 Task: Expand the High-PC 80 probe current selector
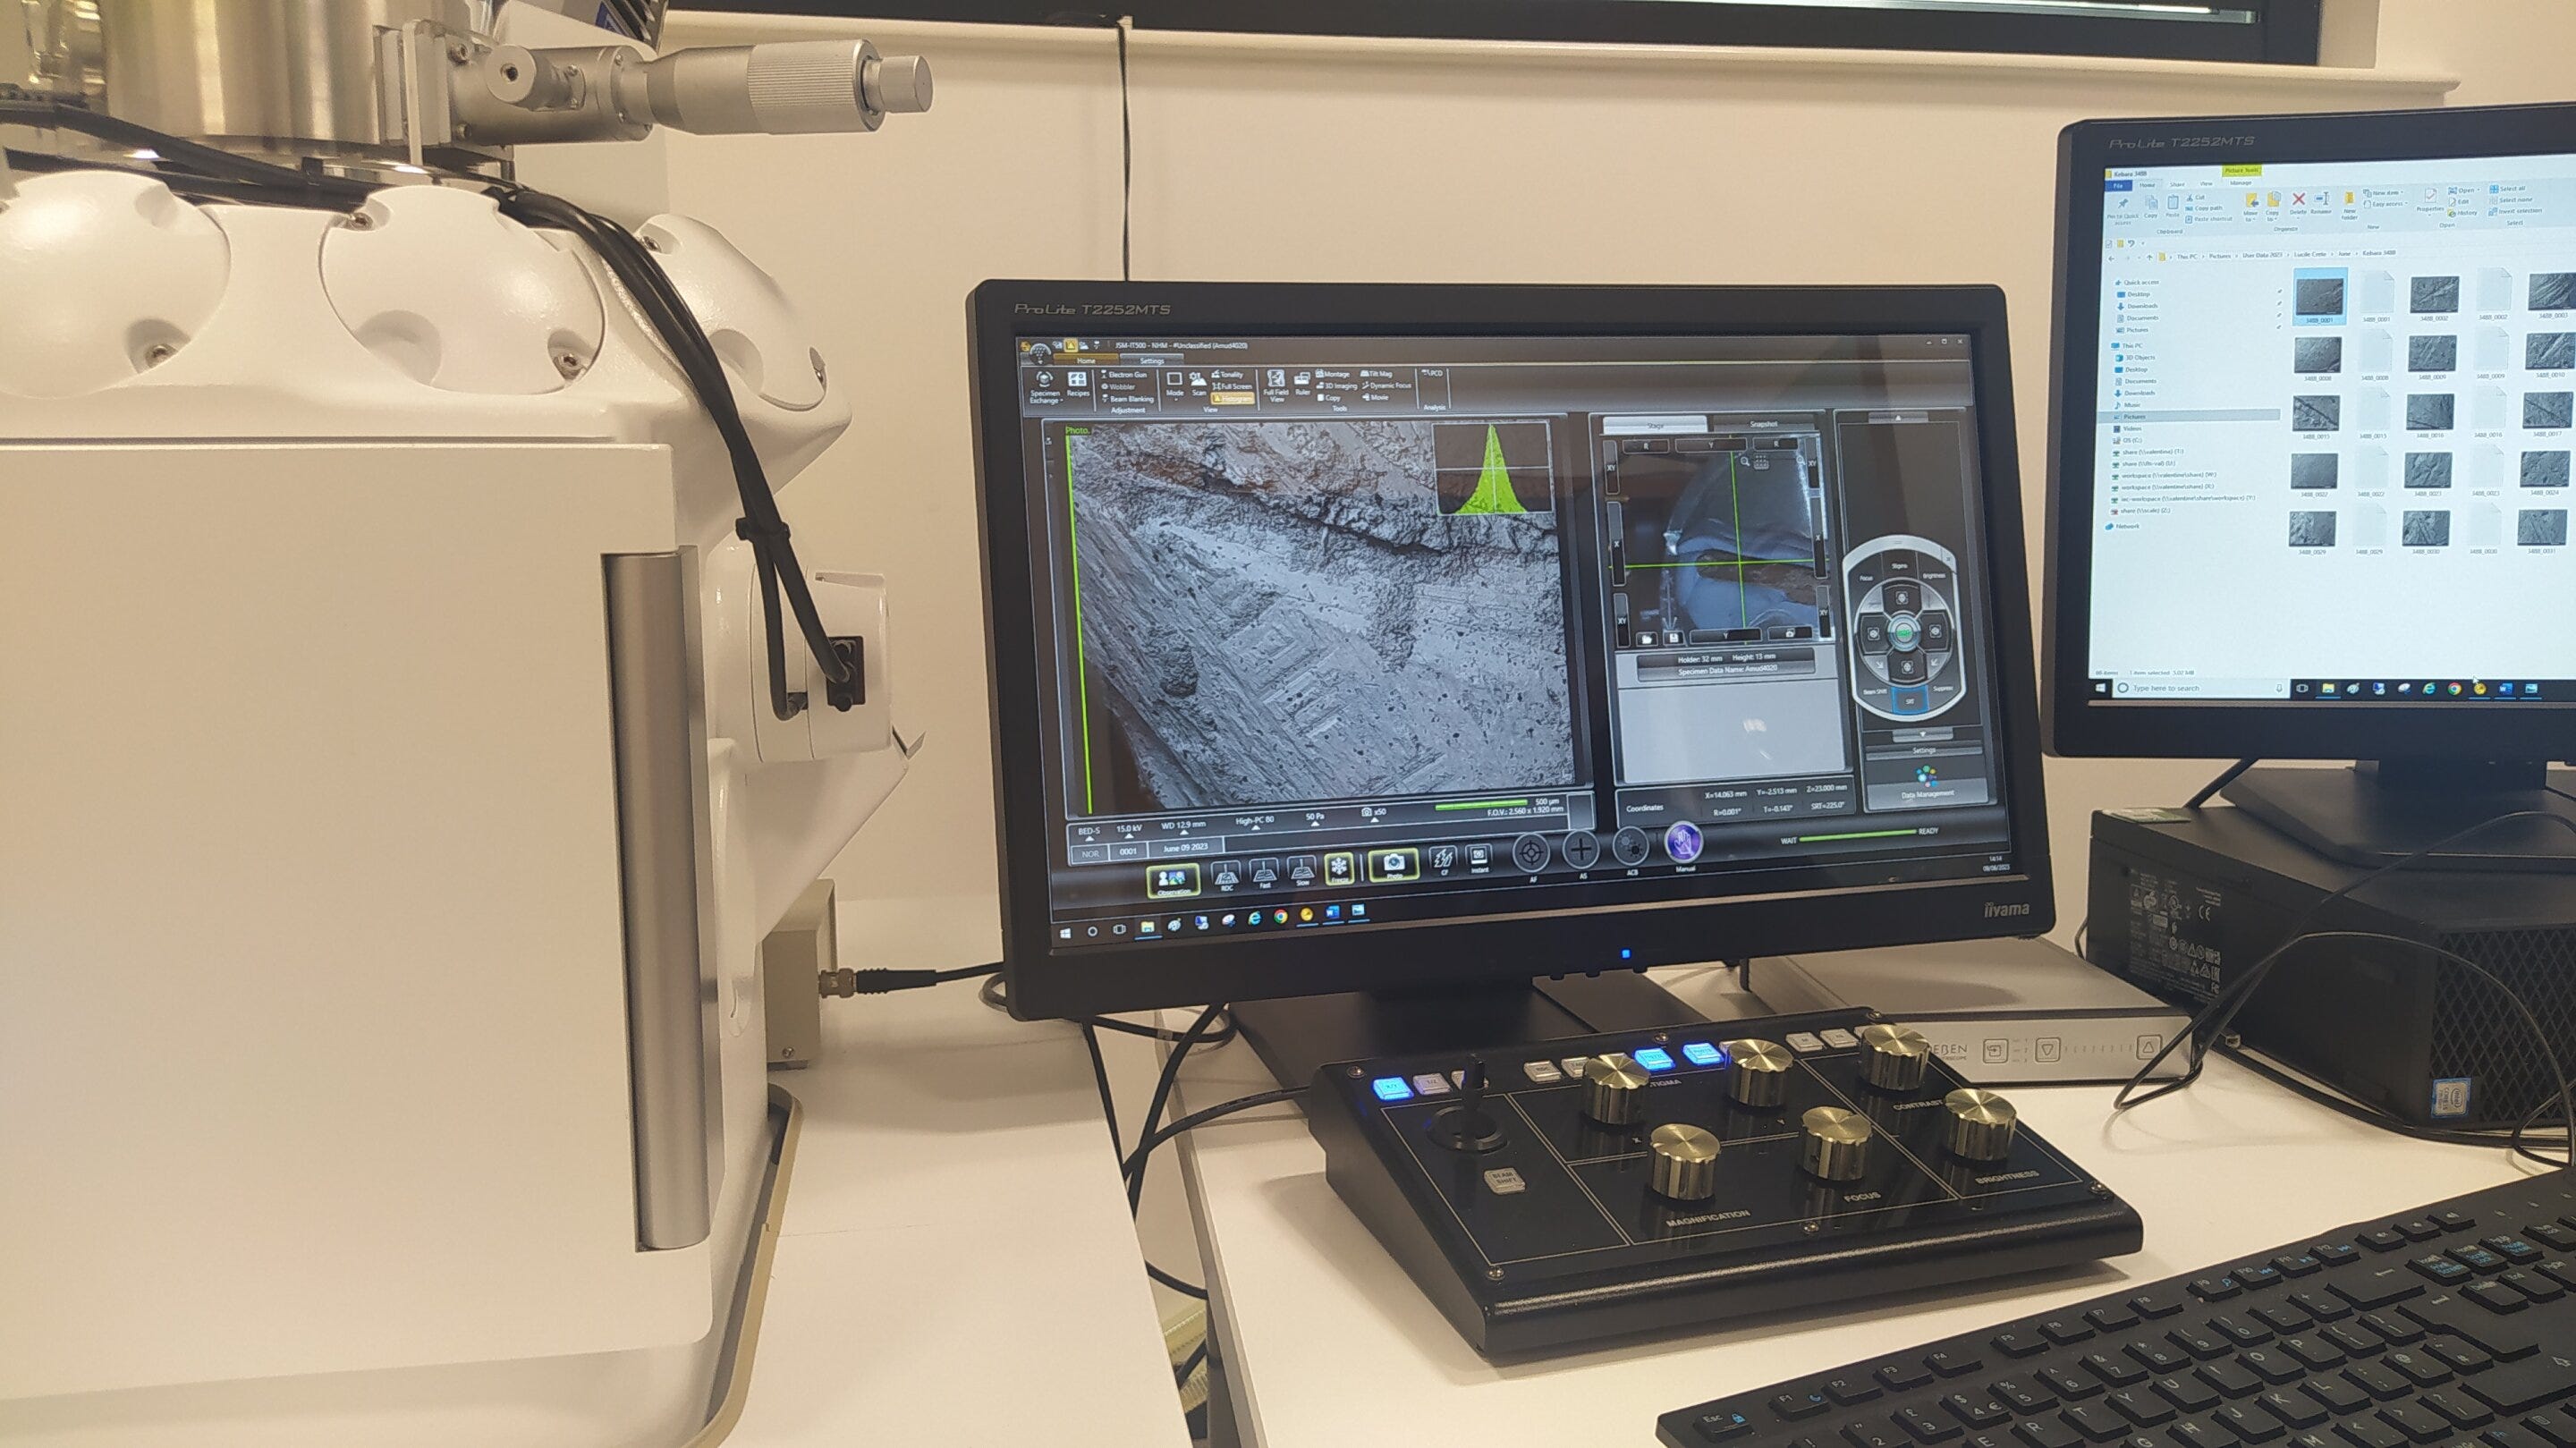[x=1255, y=823]
